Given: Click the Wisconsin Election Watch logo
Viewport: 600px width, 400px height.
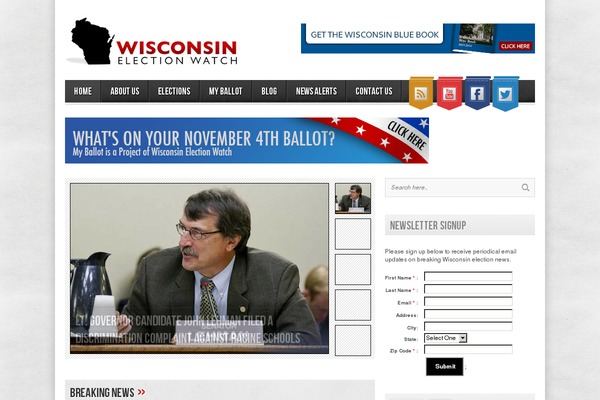Looking at the screenshot, I should [x=153, y=42].
